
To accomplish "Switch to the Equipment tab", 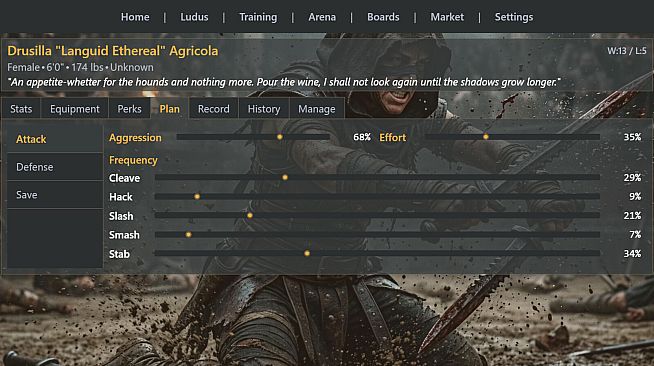I will tap(75, 109).
